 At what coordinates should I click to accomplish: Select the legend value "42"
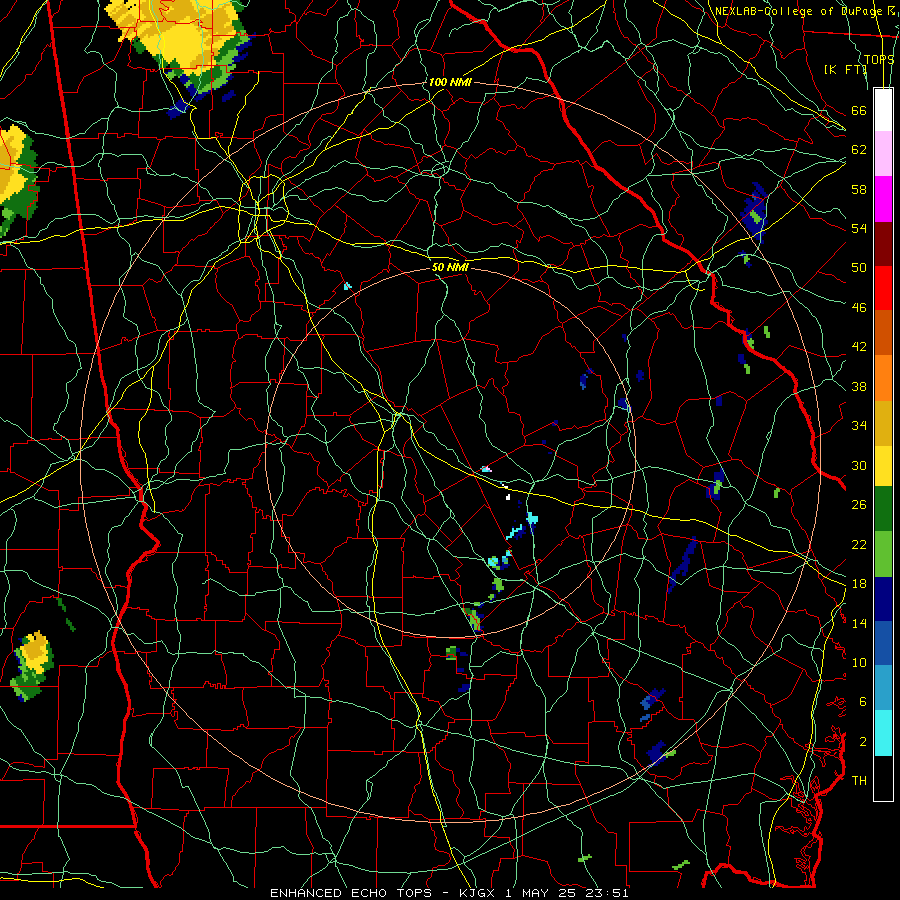tap(859, 347)
